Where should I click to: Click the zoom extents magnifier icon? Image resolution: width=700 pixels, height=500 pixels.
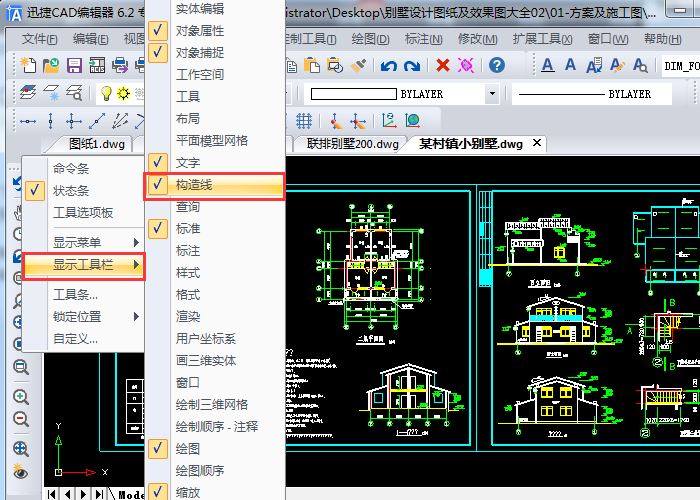tap(21, 449)
